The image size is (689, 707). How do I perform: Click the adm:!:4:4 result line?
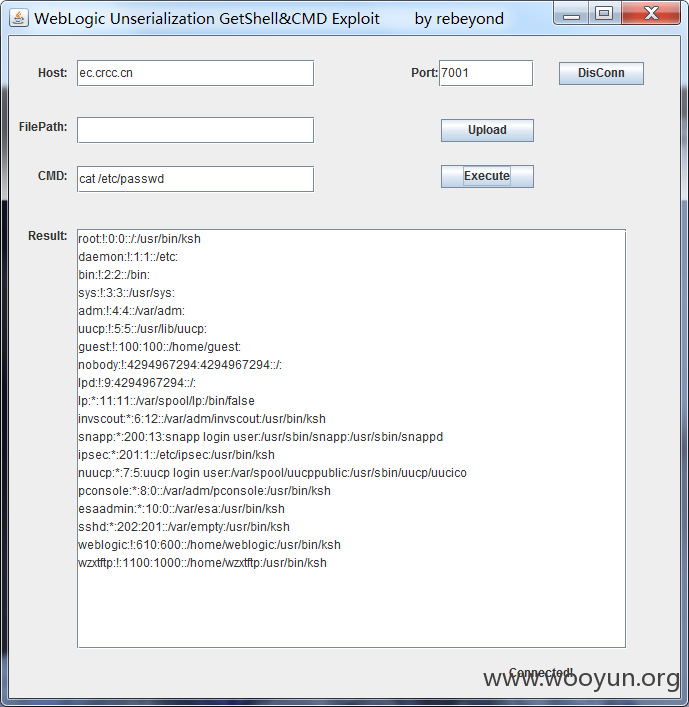pyautogui.click(x=131, y=311)
